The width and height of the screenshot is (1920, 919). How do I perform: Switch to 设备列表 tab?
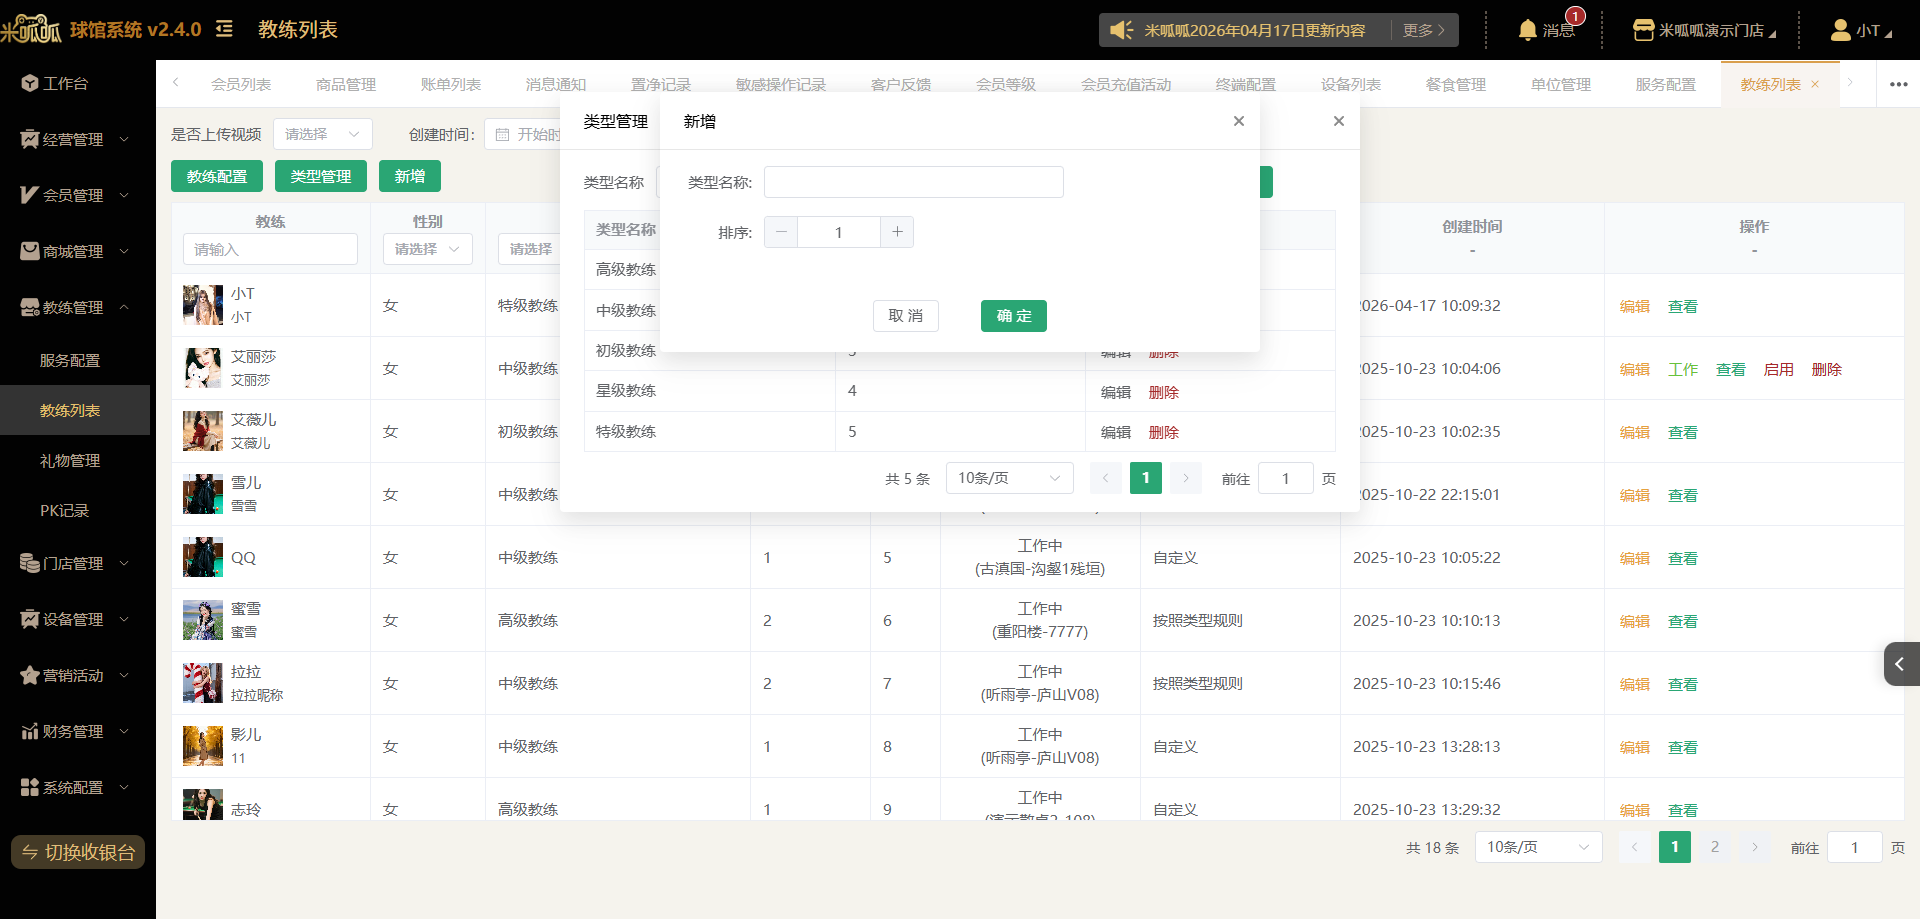pos(1351,84)
